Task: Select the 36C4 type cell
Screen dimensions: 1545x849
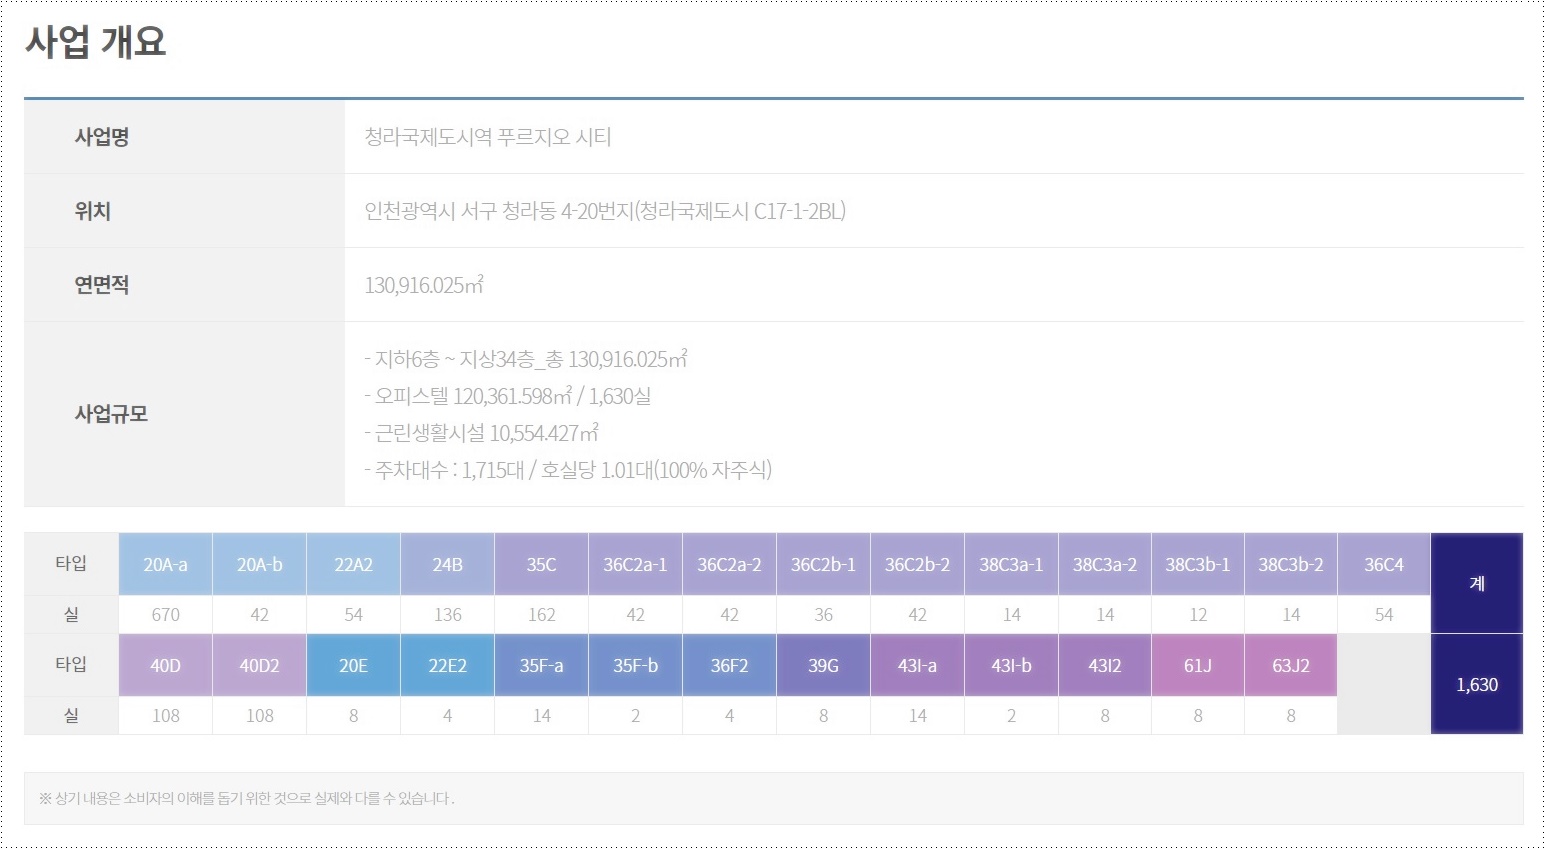Action: tap(1384, 565)
